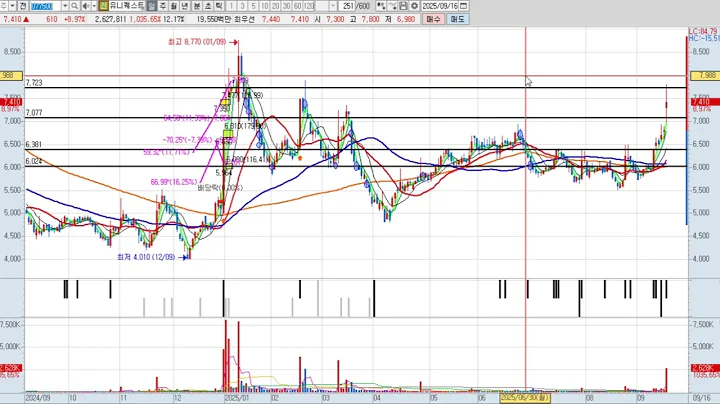Choose the 1 interval button
720x404 pixels.
click(231, 6)
